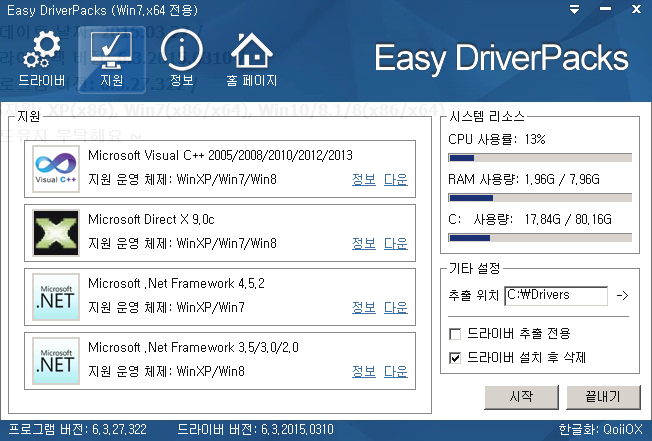Close the Easy DriverPacks window
652x441 pixels.
click(x=636, y=10)
